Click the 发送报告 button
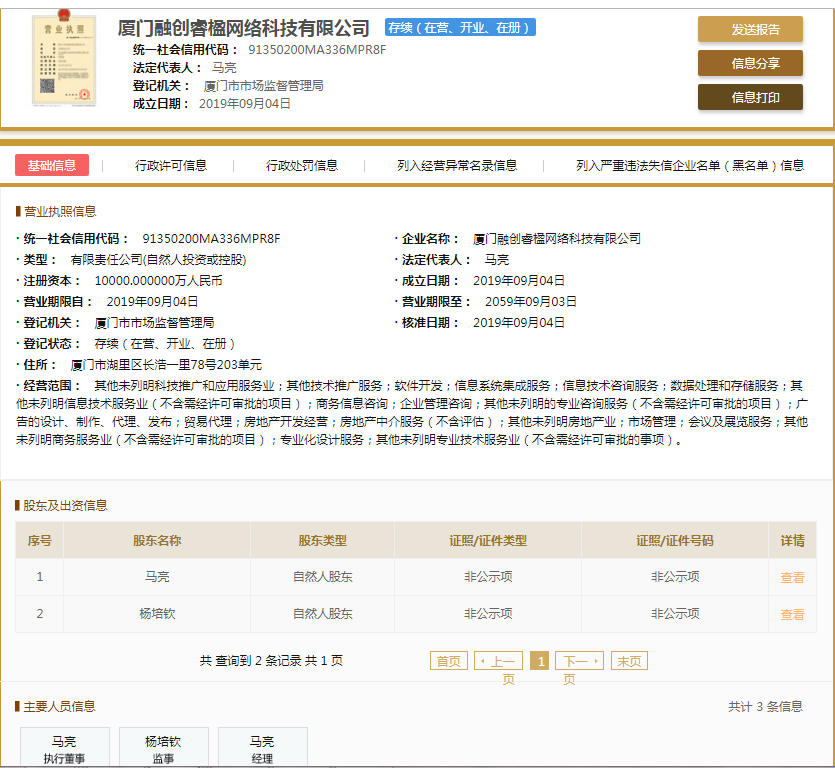The image size is (835, 768). 750,29
